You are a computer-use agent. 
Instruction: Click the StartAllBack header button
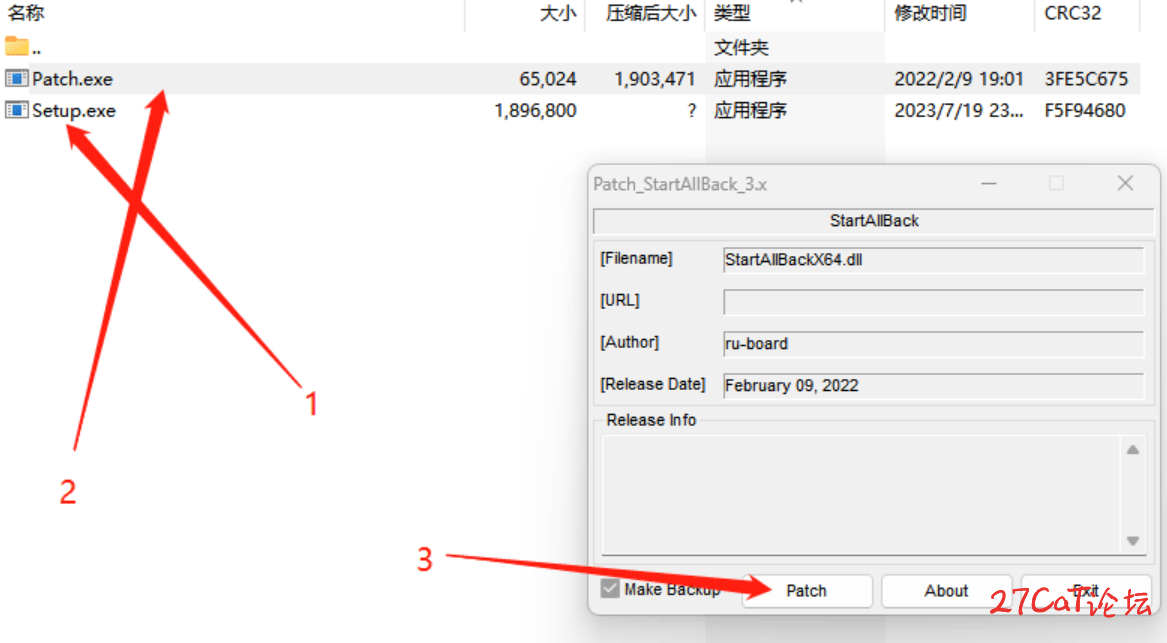click(x=874, y=221)
